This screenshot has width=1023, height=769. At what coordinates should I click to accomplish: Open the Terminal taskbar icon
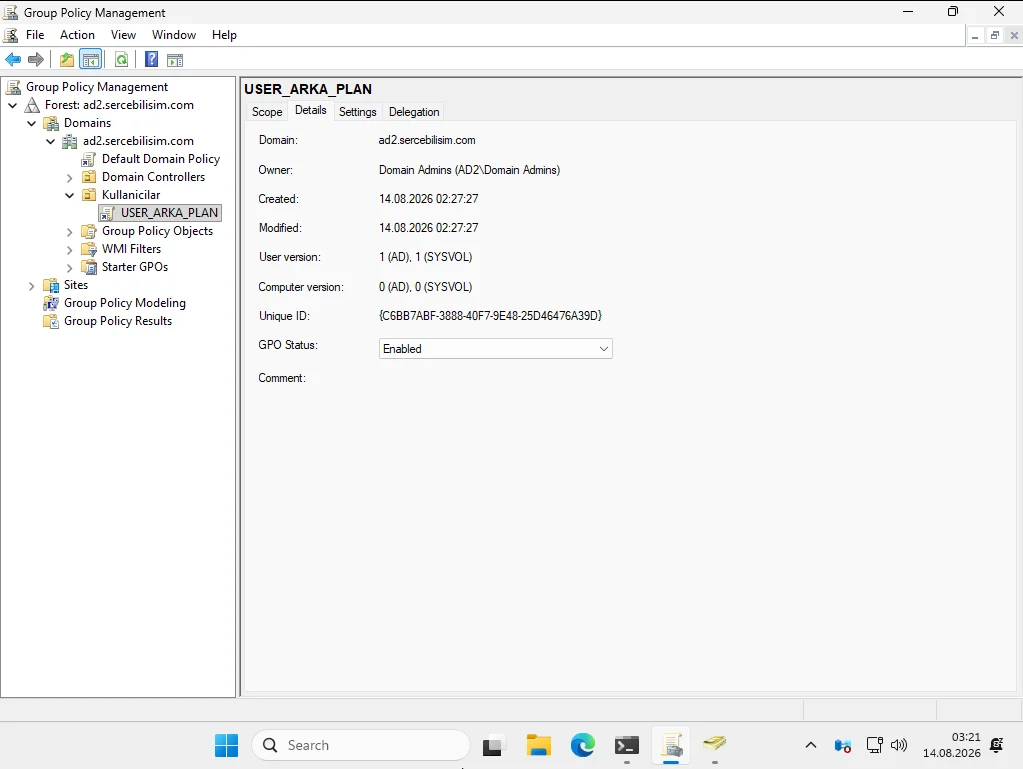[626, 746]
